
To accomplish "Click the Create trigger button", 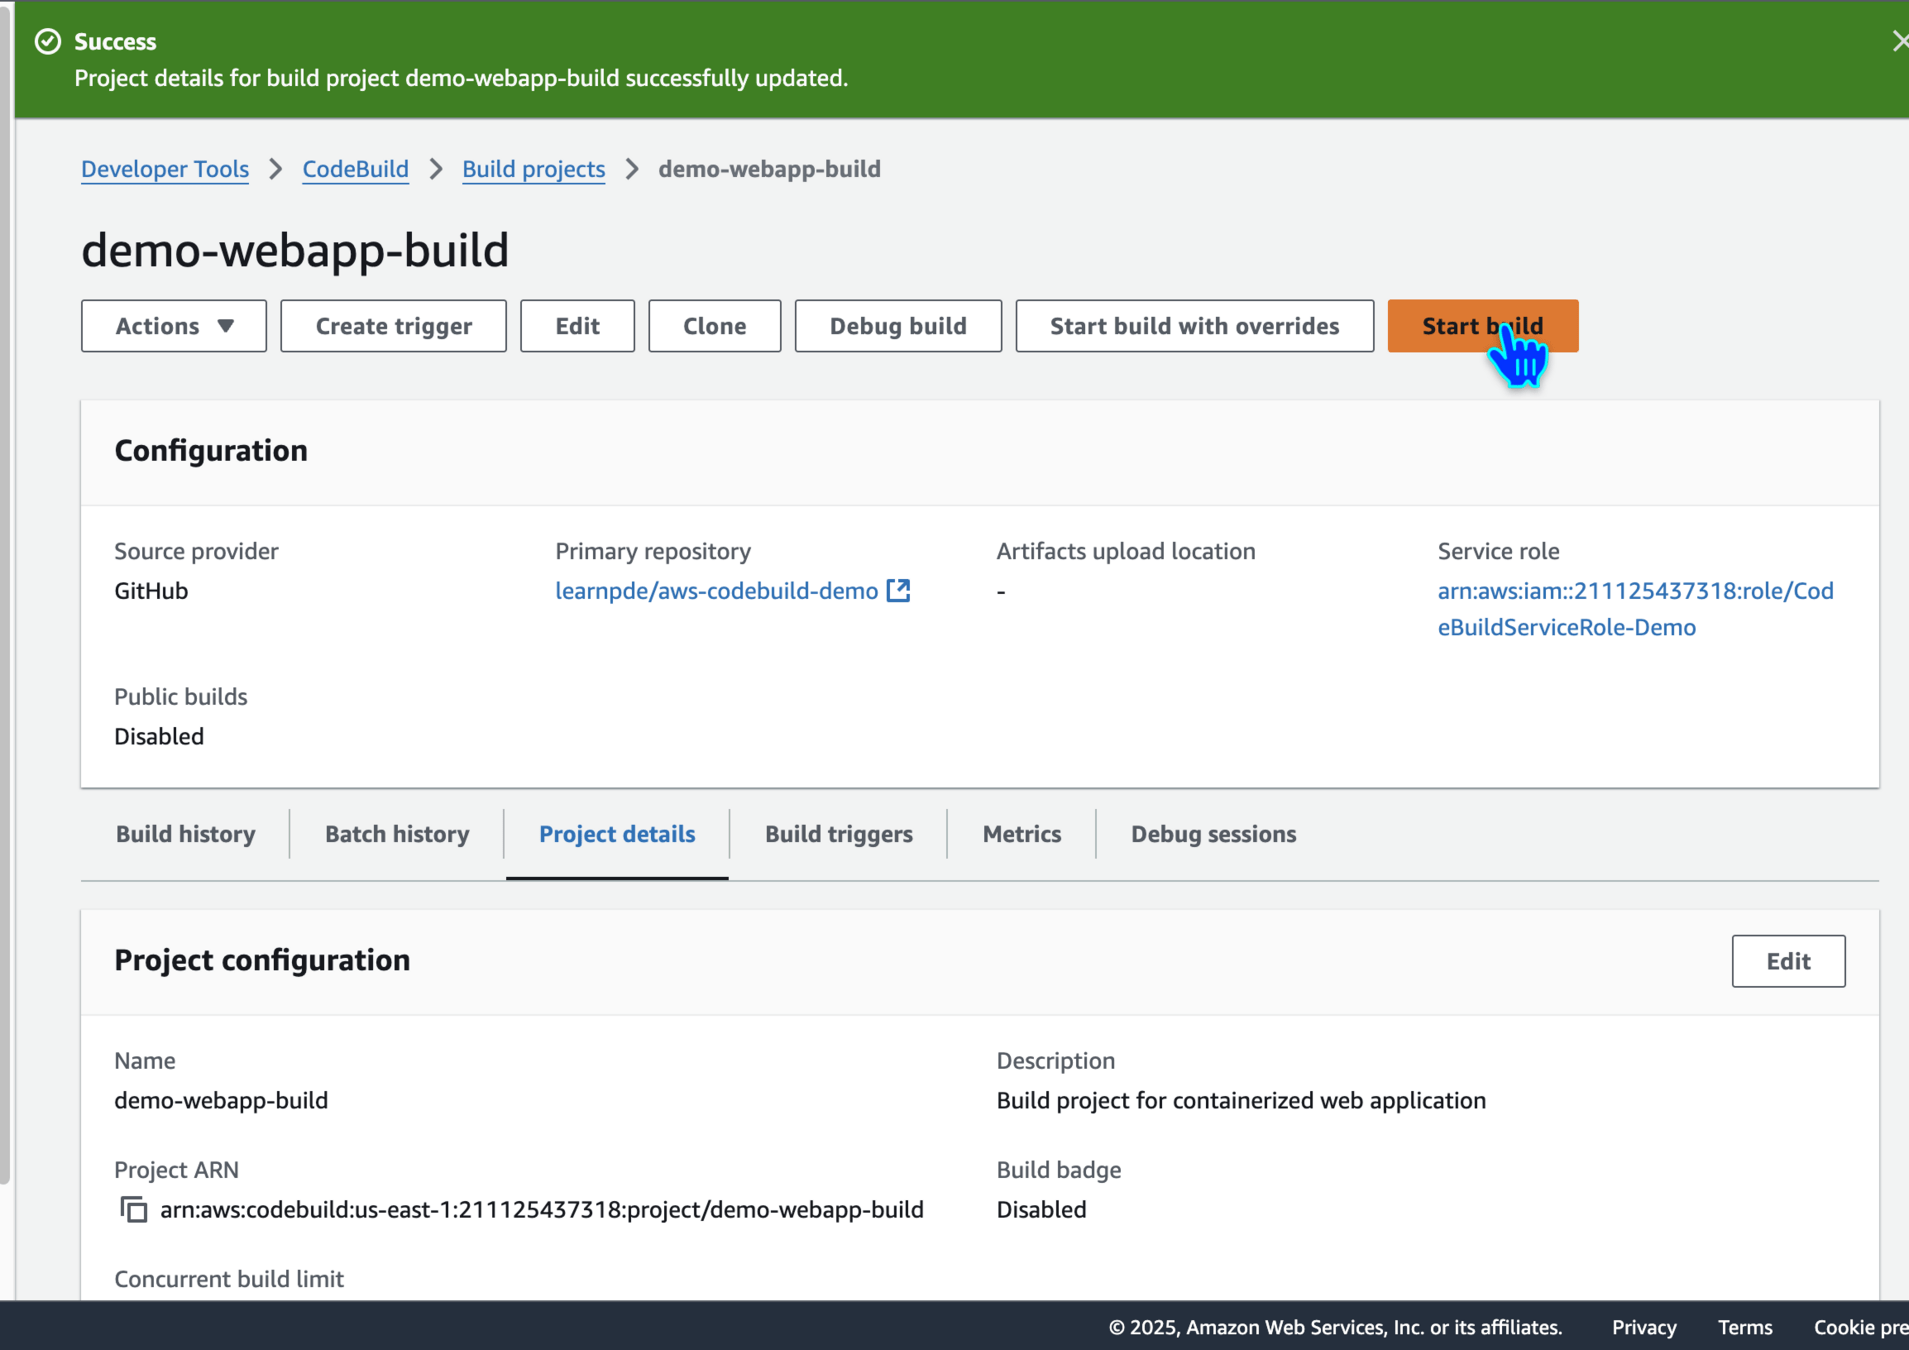I will point(394,326).
